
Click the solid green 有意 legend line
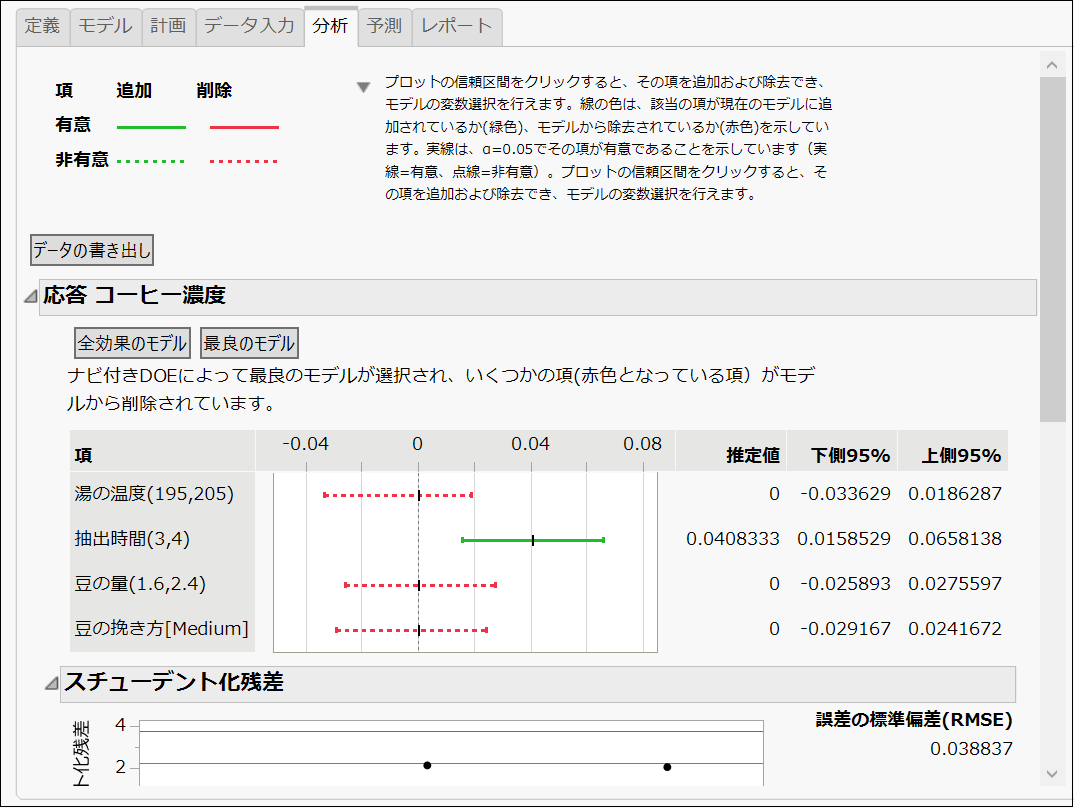tap(150, 127)
